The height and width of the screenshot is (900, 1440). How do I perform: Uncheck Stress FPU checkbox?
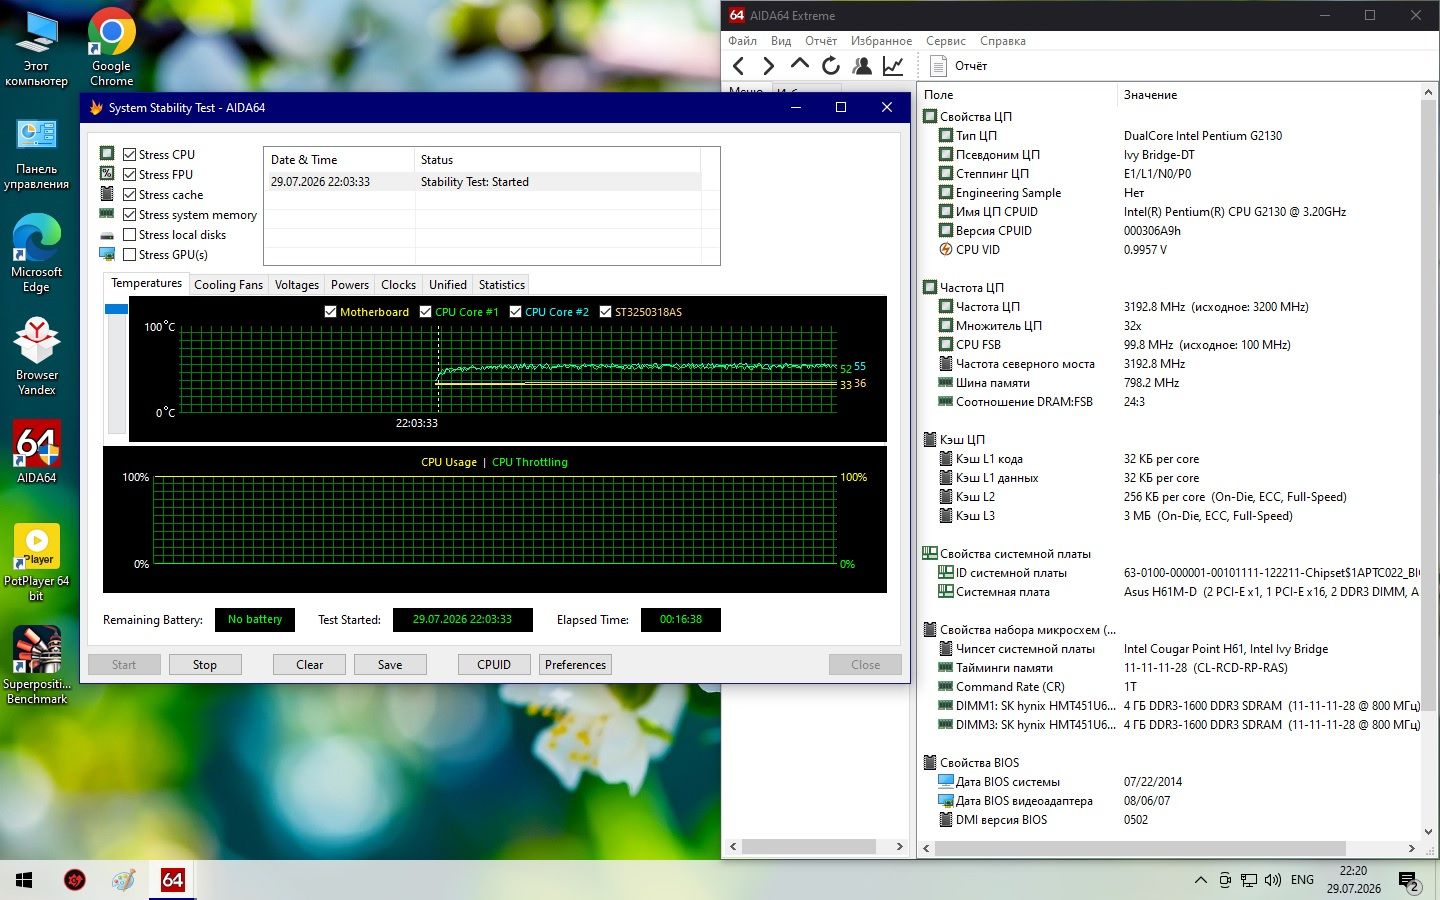129,174
